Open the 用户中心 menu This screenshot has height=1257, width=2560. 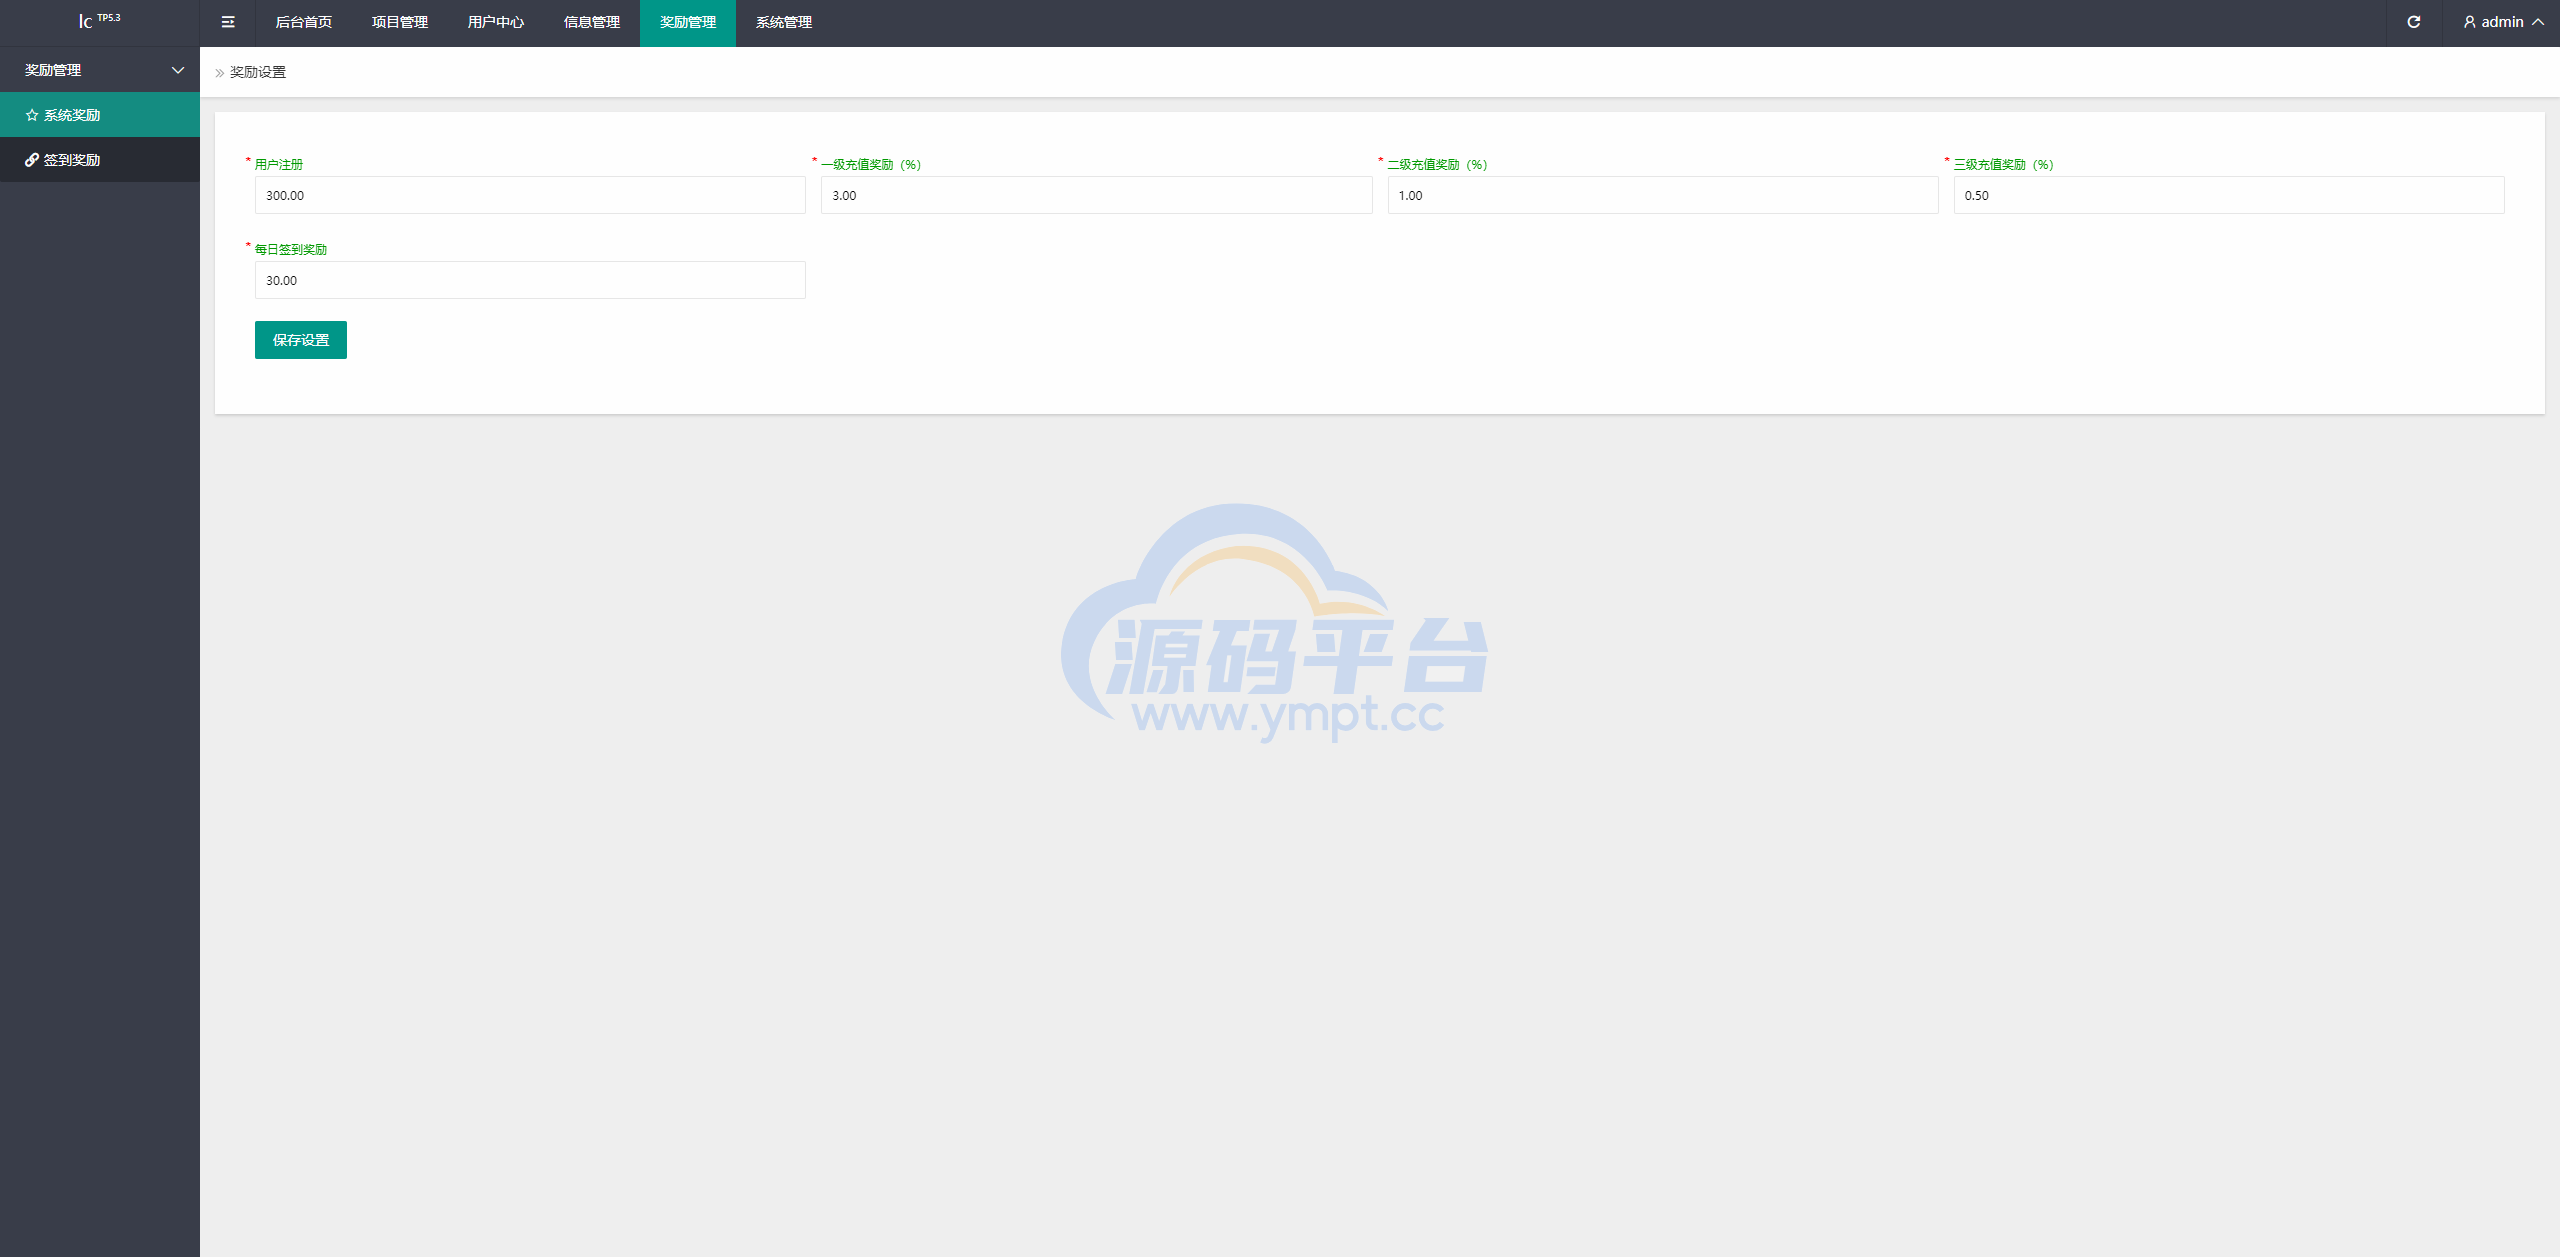496,22
